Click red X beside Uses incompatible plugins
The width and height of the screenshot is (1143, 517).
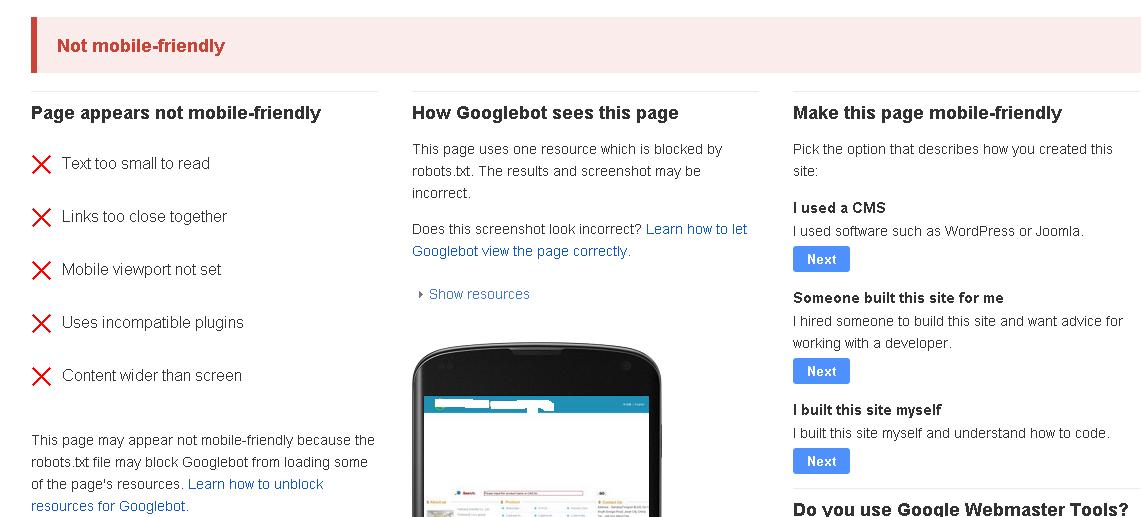point(41,323)
